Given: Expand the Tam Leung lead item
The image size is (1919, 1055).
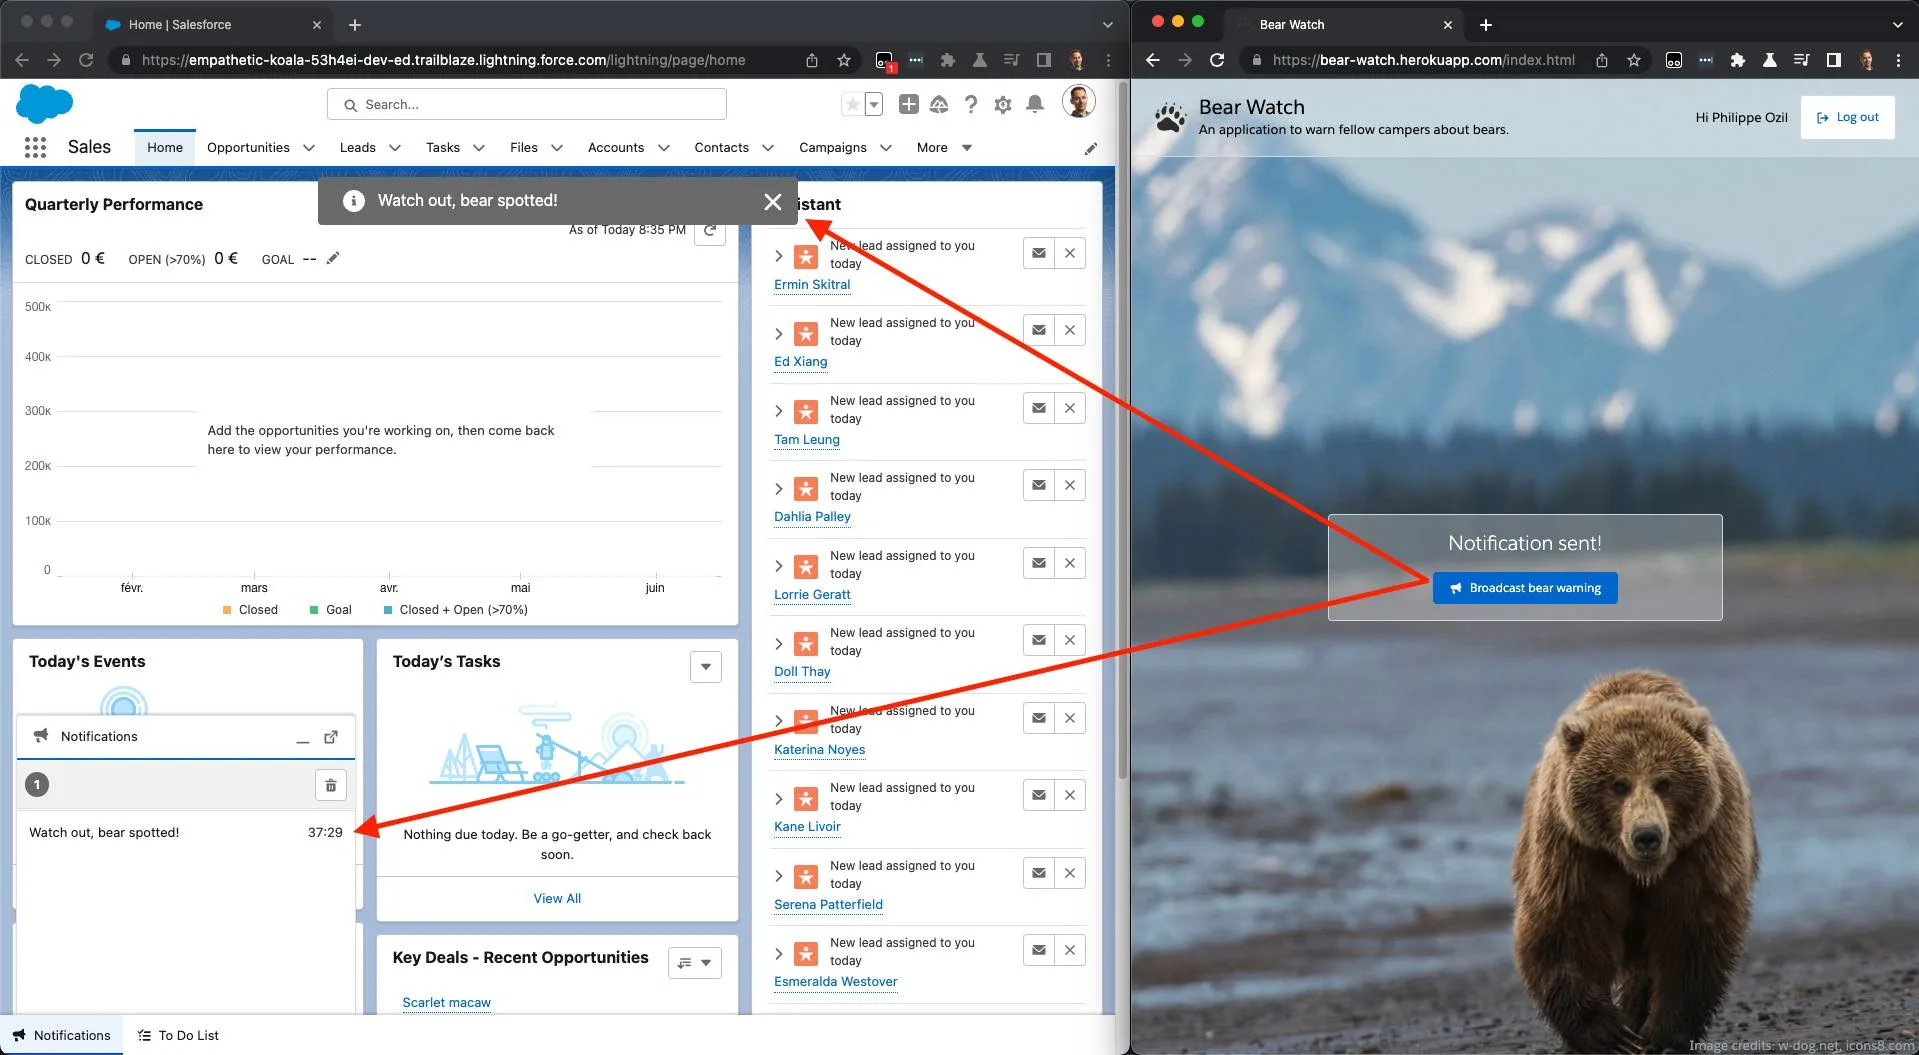Looking at the screenshot, I should click(779, 411).
